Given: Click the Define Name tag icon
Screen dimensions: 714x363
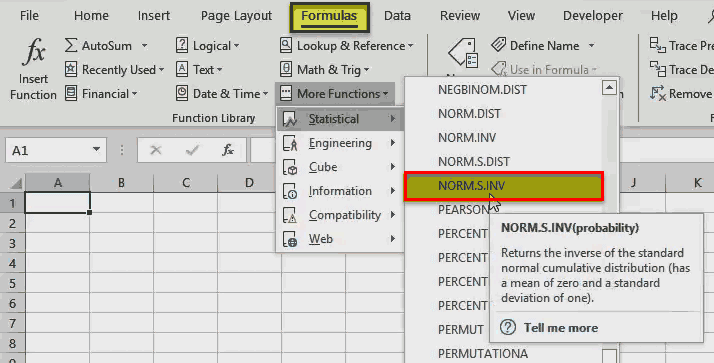Looking at the screenshot, I should tap(499, 45).
